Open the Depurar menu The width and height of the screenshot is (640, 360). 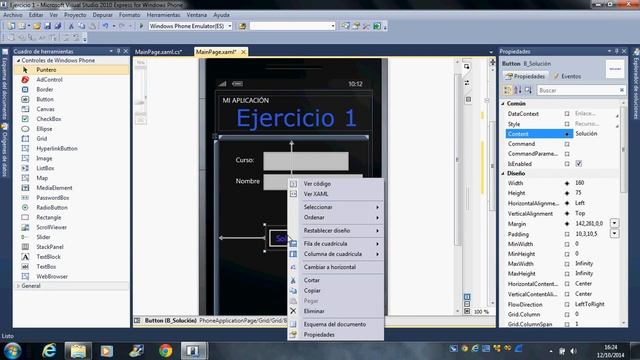click(102, 15)
